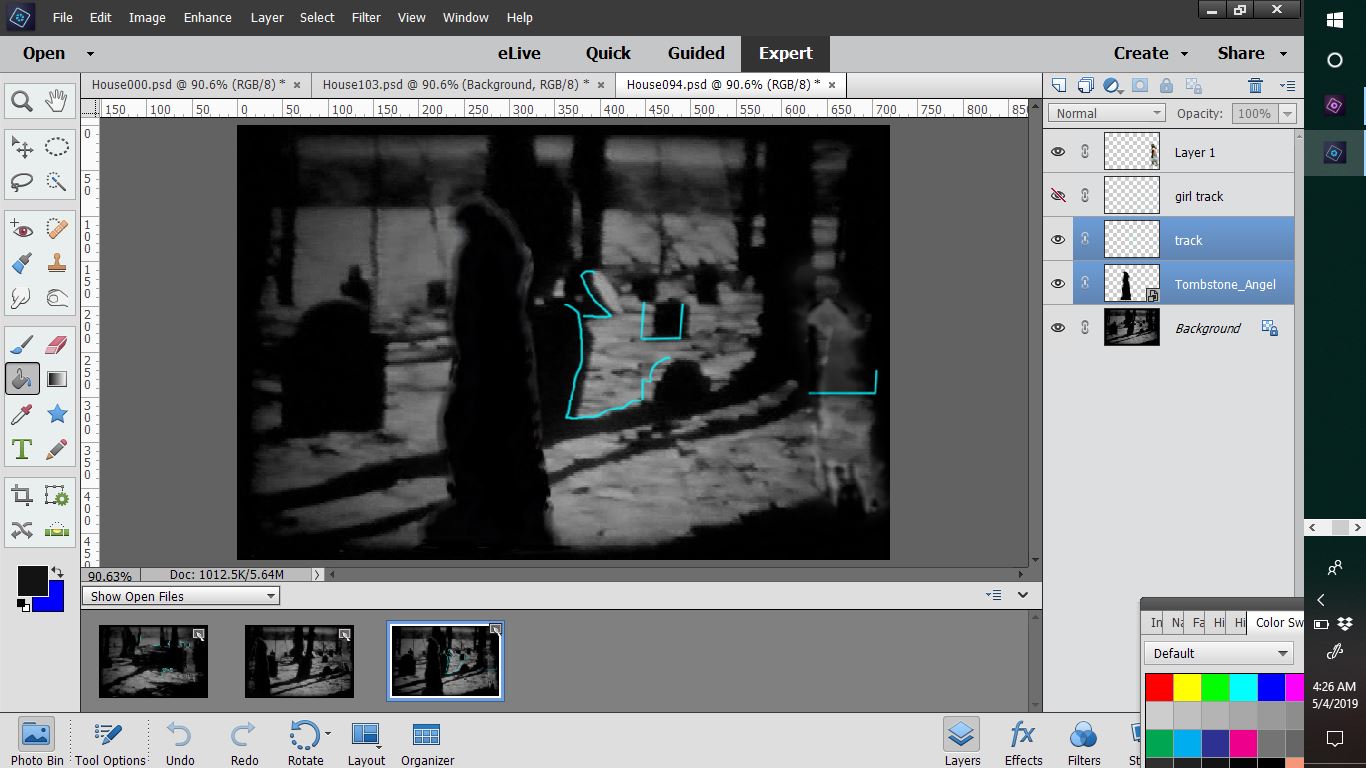This screenshot has width=1366, height=768.
Task: Expand the Create dropdown
Action: [x=1184, y=54]
